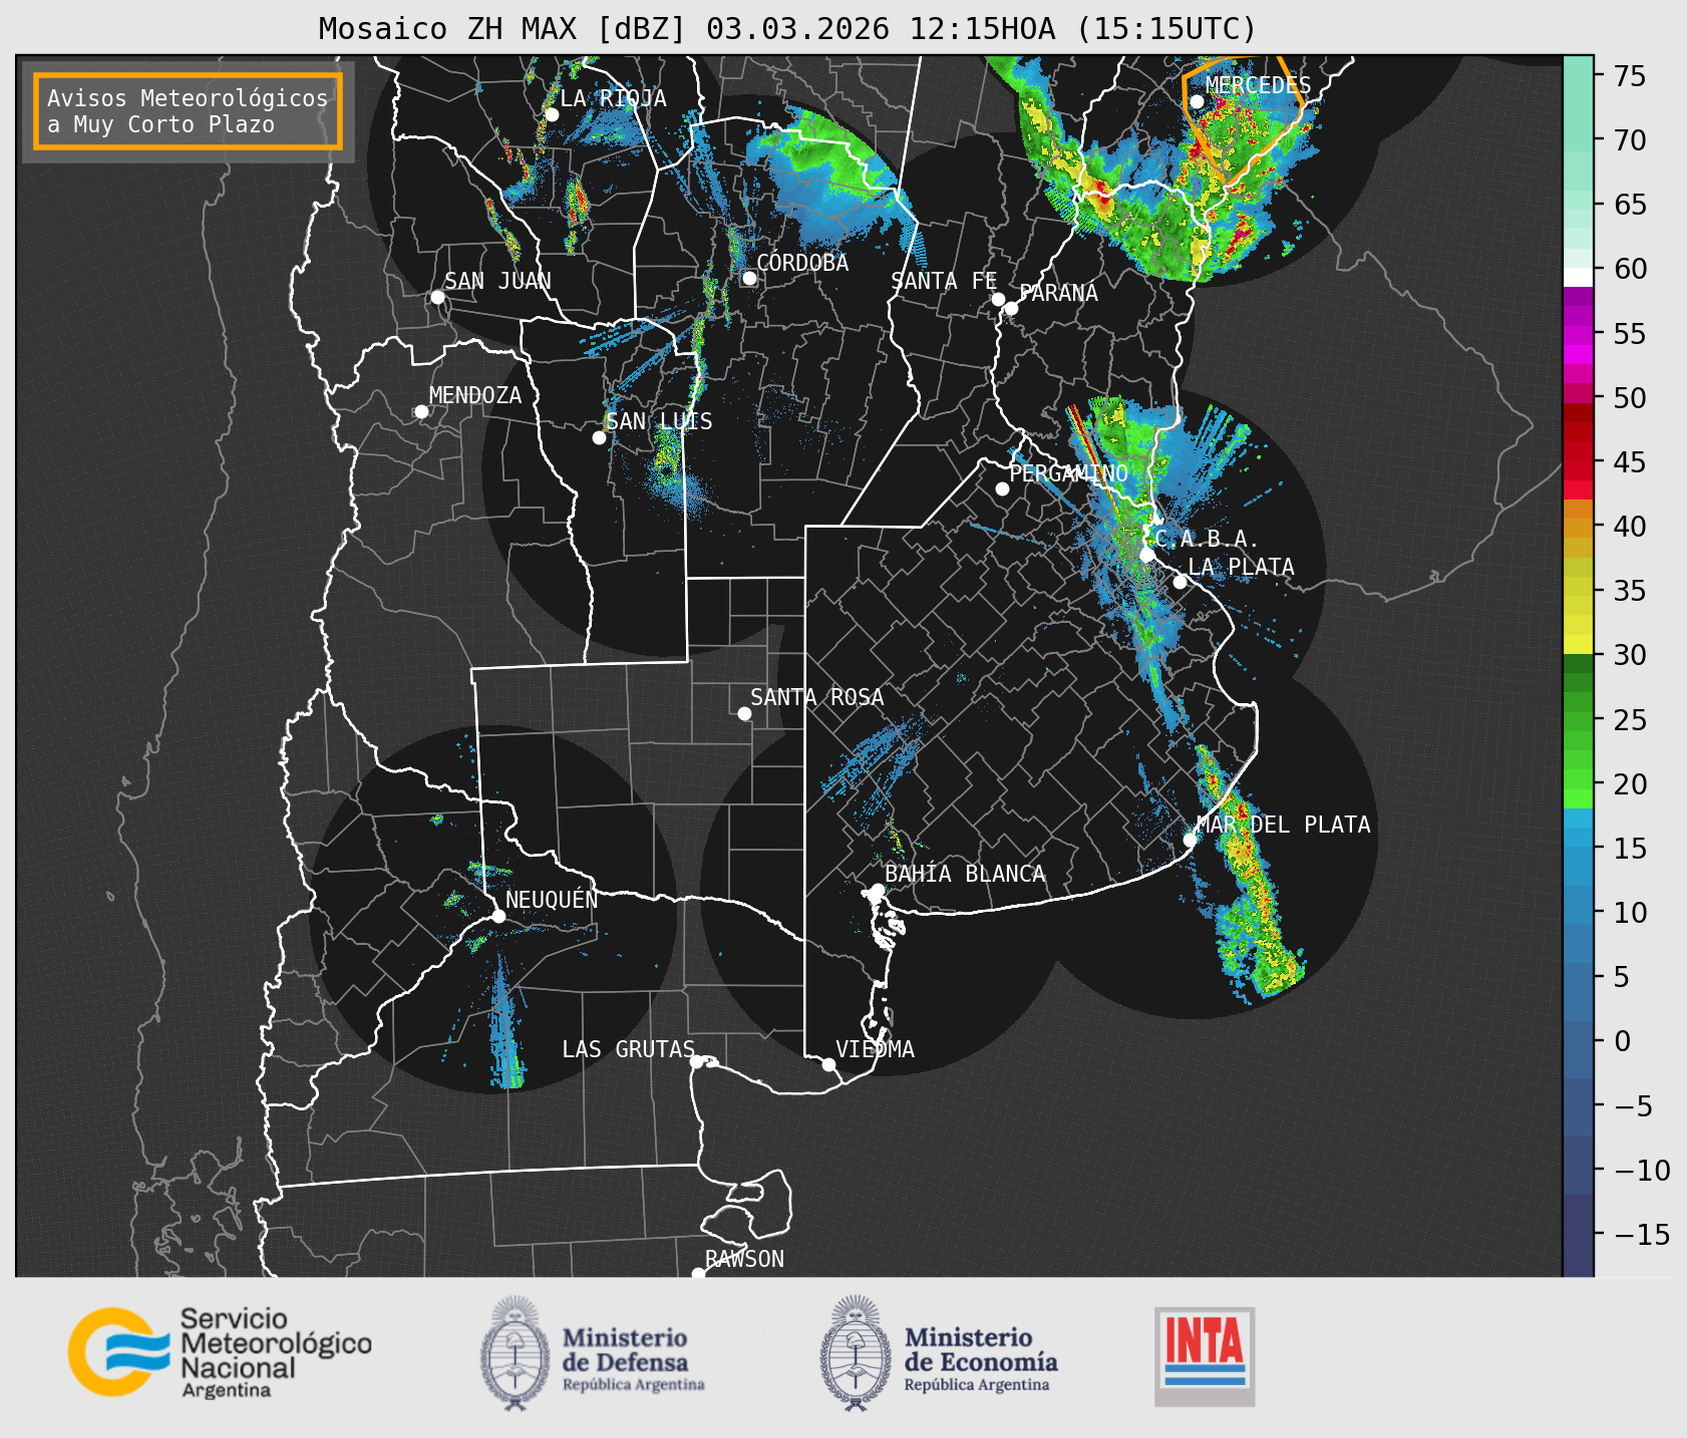Select the 'Ministerio de Defensa' wordmark text
Screen dimensions: 1687x1438
634,1358
